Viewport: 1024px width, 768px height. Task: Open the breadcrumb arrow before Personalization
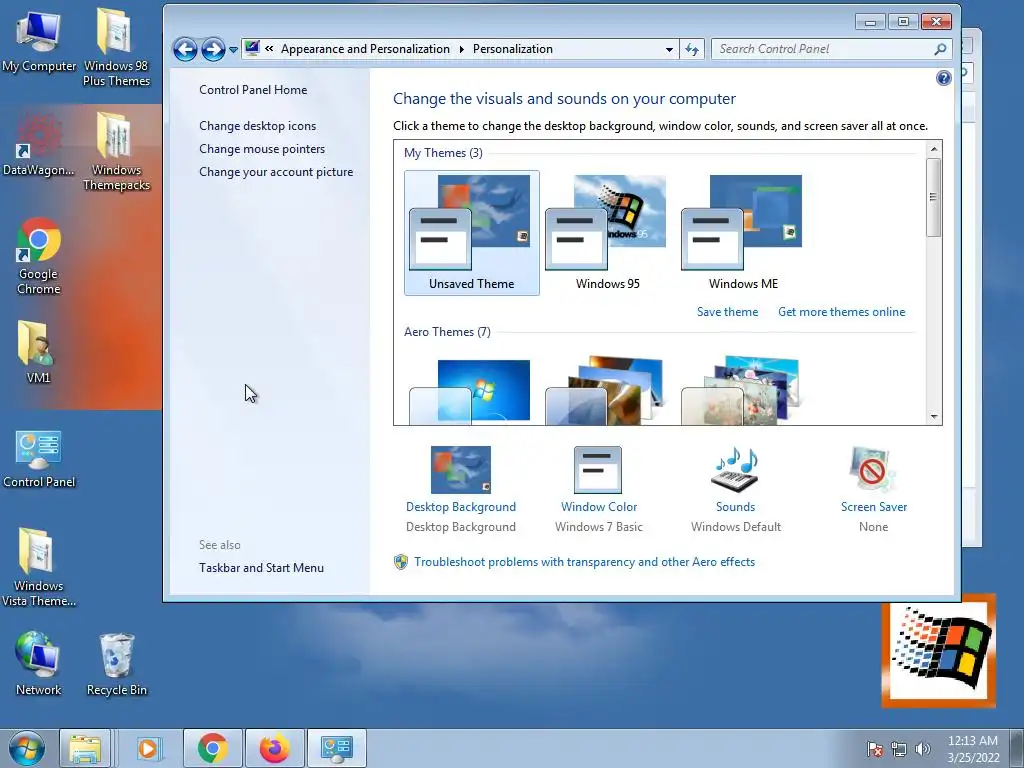(462, 50)
